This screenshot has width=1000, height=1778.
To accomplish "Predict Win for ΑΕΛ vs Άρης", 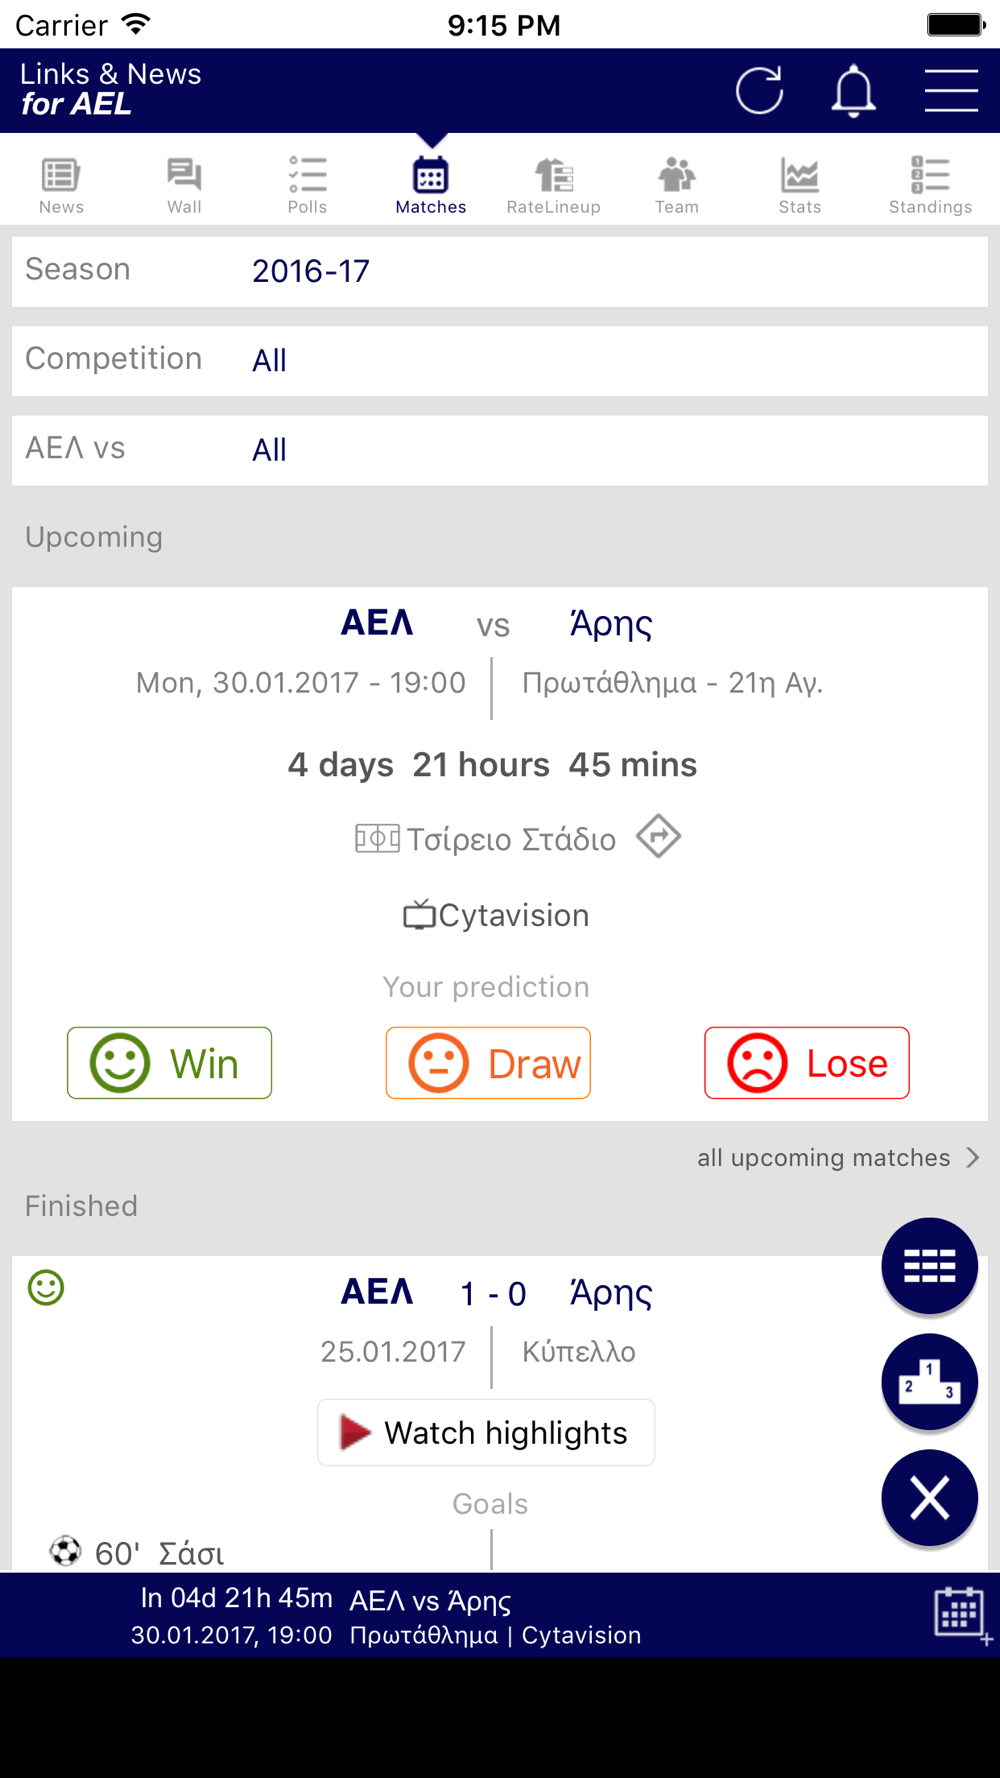I will click(x=169, y=1063).
